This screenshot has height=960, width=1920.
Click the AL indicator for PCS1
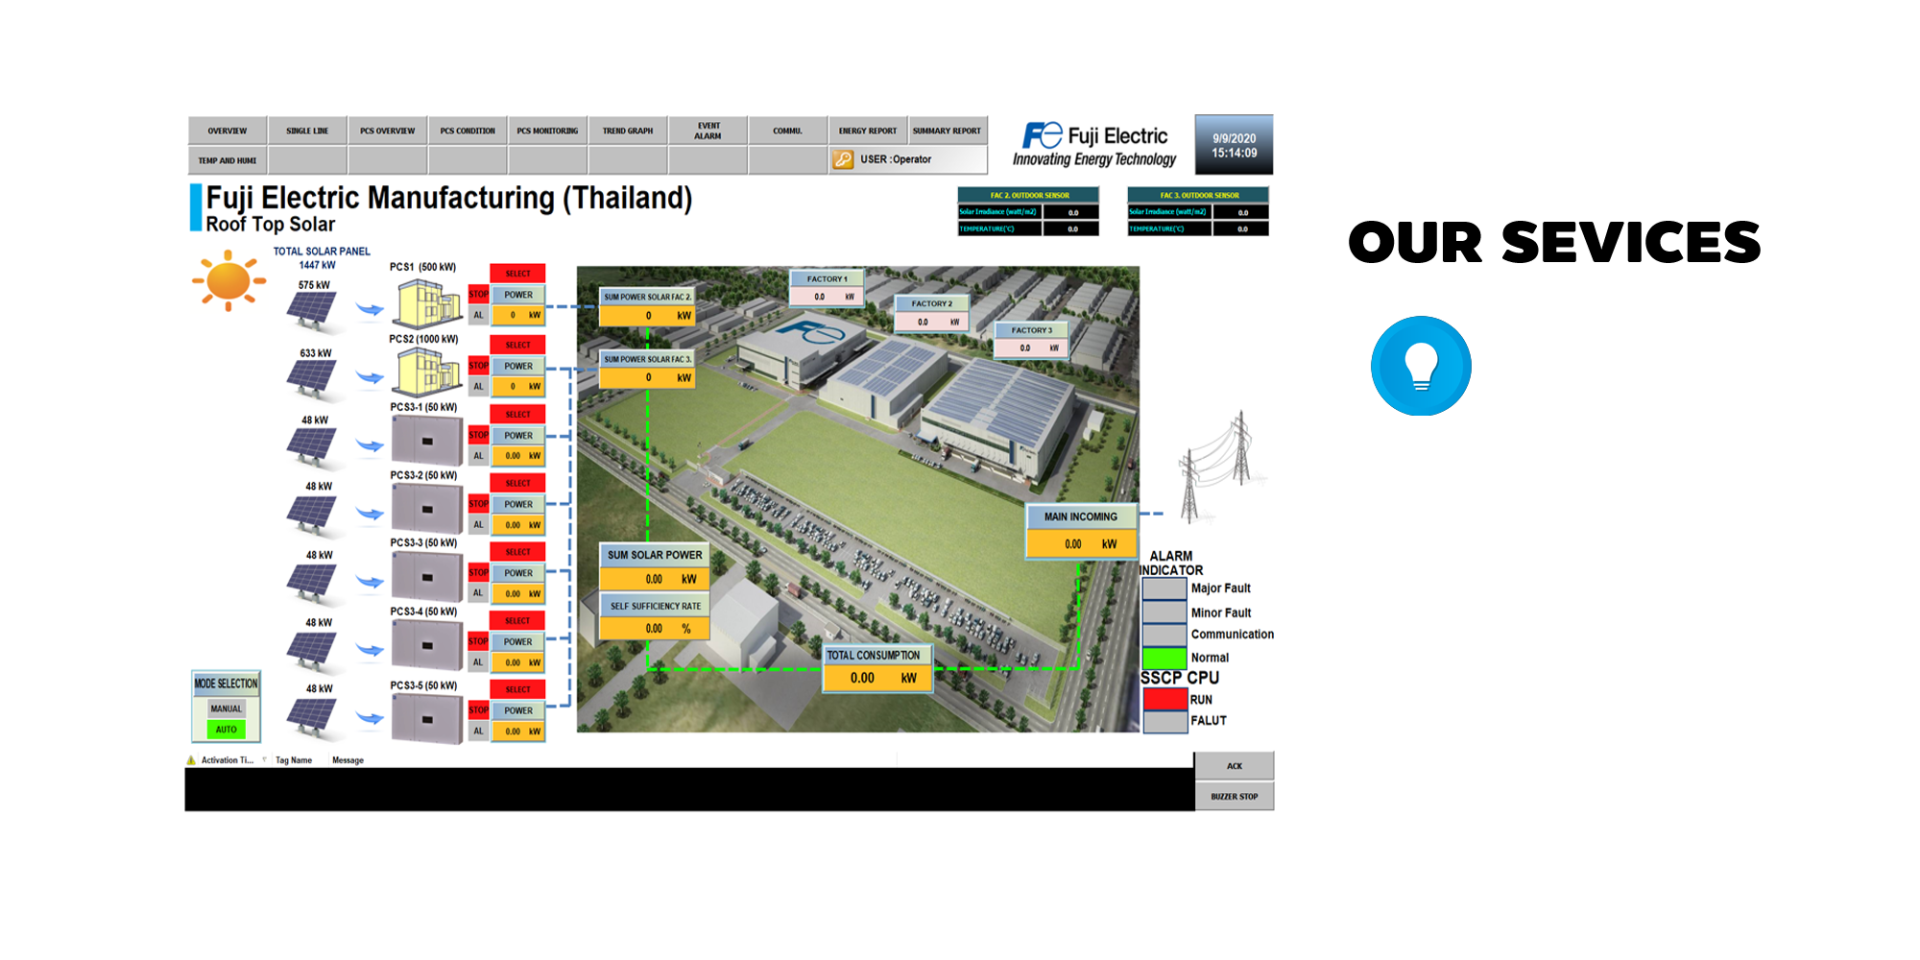pos(478,315)
